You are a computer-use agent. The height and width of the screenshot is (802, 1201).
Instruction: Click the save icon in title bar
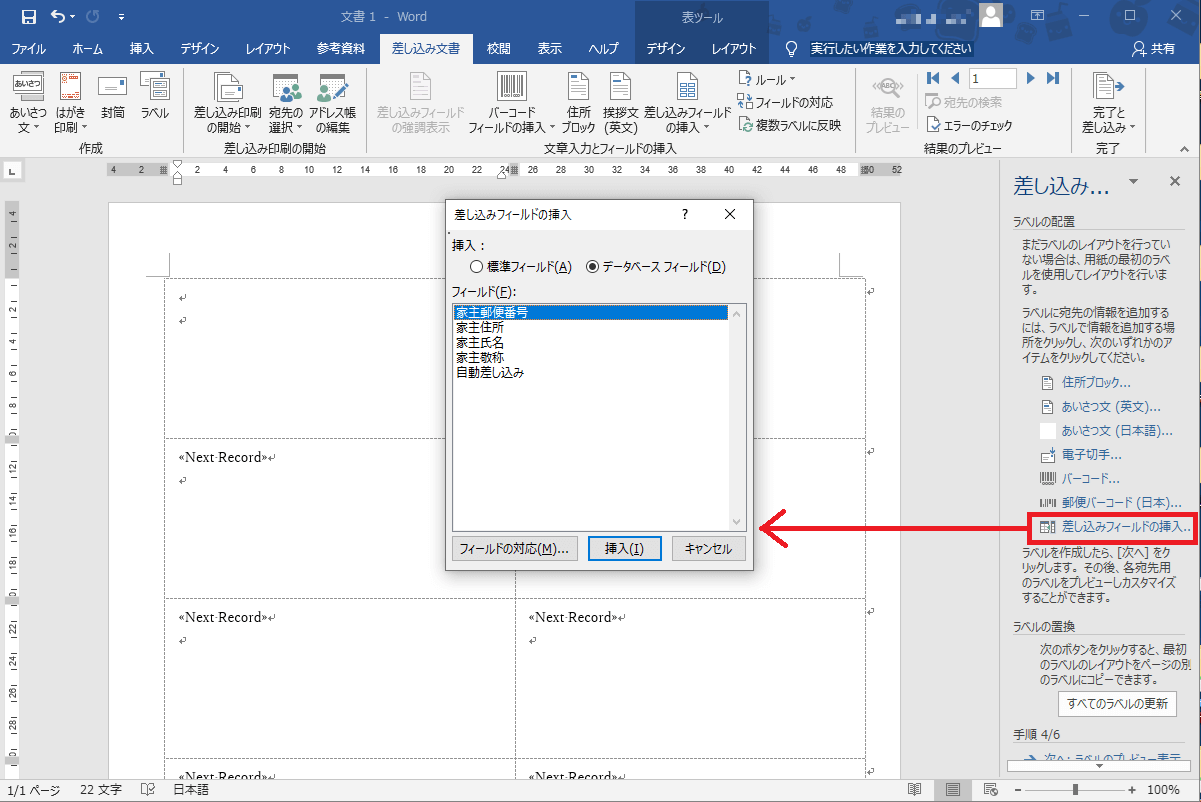pyautogui.click(x=28, y=16)
